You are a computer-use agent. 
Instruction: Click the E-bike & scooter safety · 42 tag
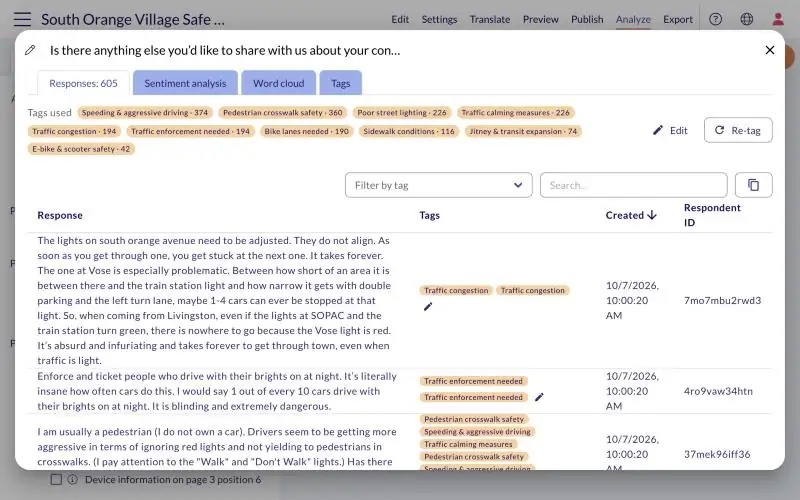[81, 149]
